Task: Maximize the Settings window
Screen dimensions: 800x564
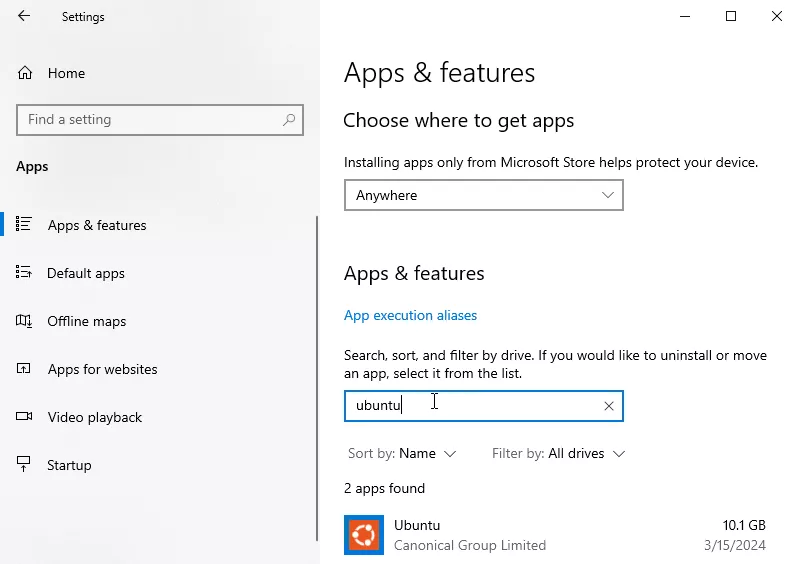Action: click(x=731, y=16)
